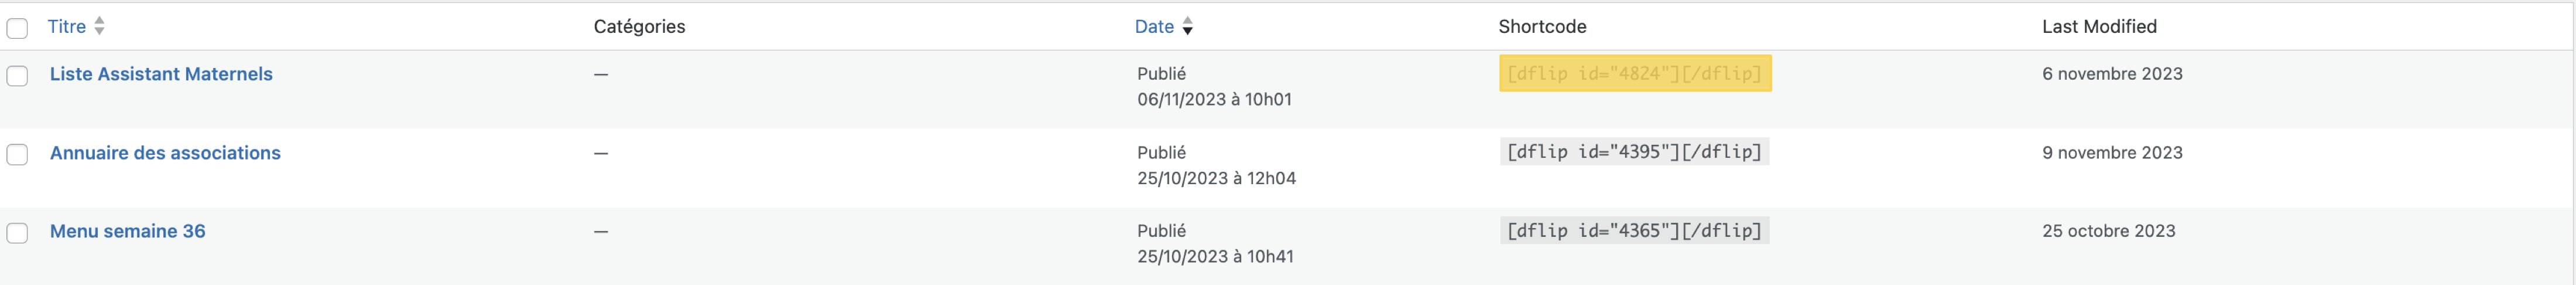Click the Titre sort arrows icon

pyautogui.click(x=99, y=27)
